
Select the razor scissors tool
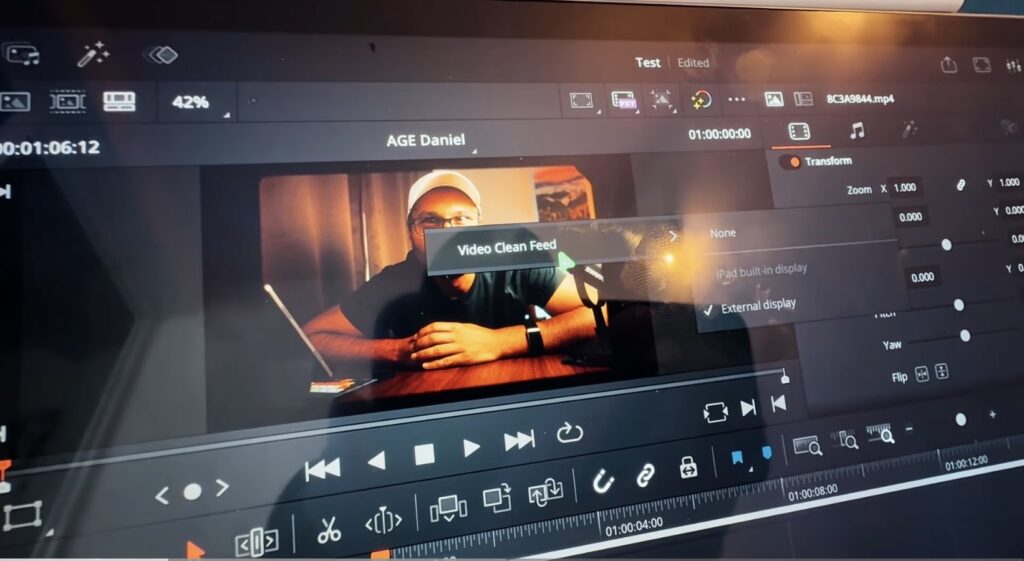(x=329, y=530)
